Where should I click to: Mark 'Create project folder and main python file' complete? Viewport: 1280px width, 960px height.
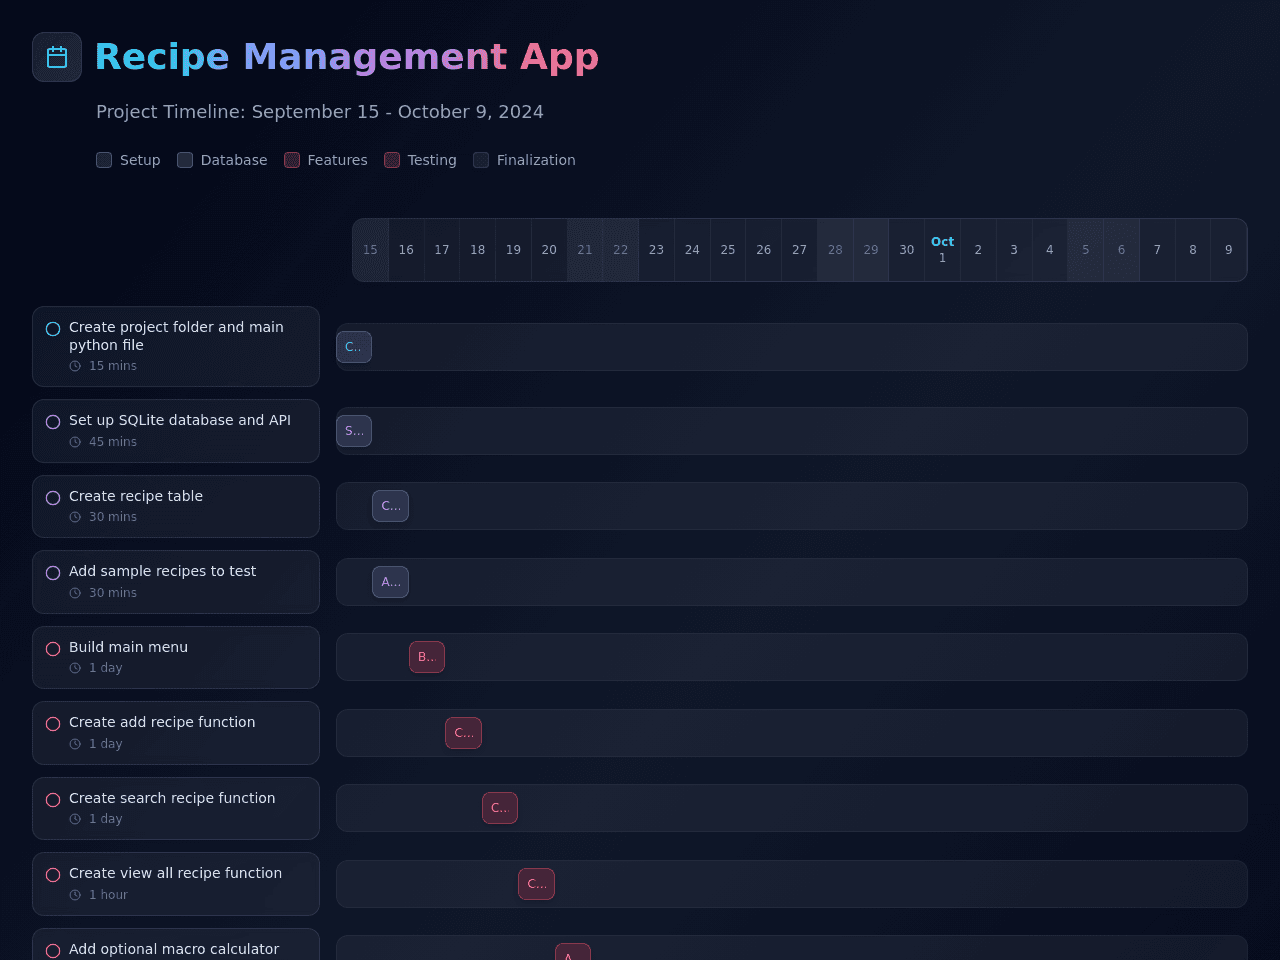53,329
